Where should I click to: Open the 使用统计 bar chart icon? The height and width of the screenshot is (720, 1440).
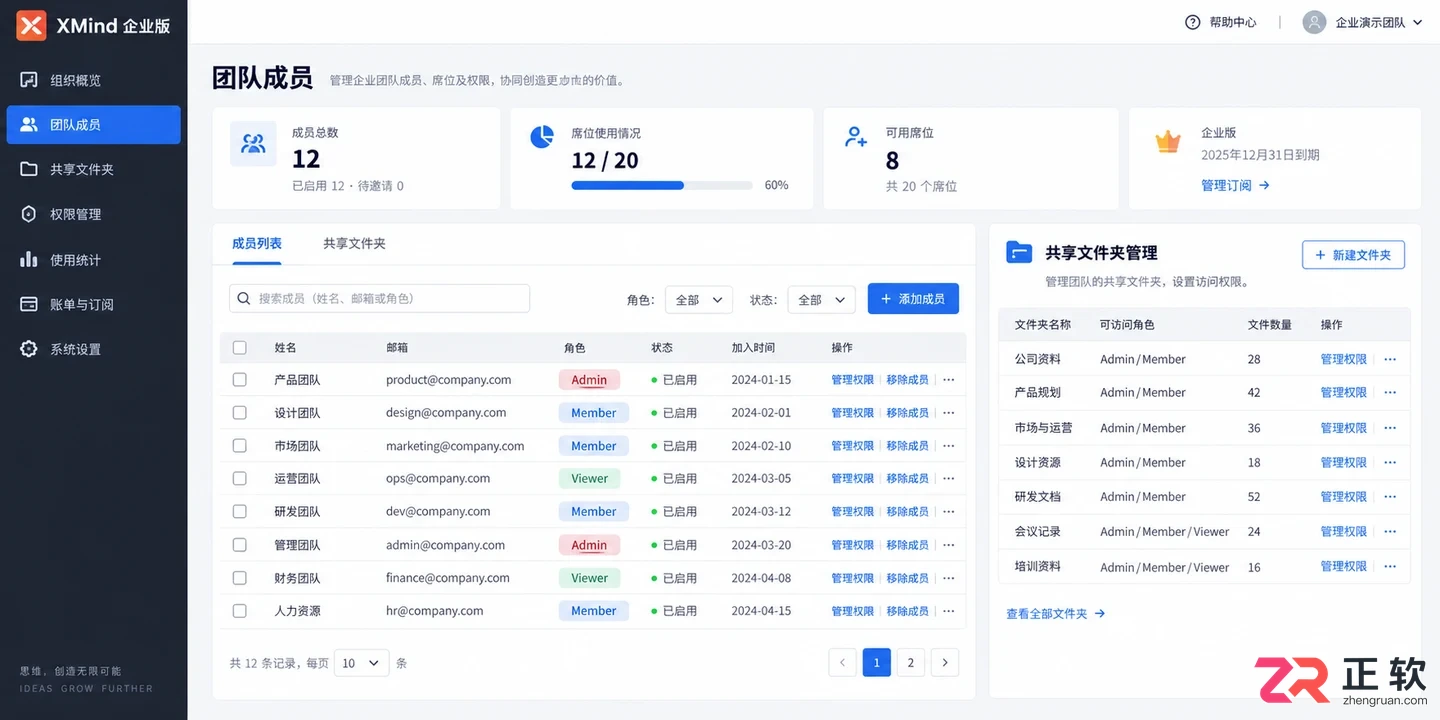(x=29, y=260)
